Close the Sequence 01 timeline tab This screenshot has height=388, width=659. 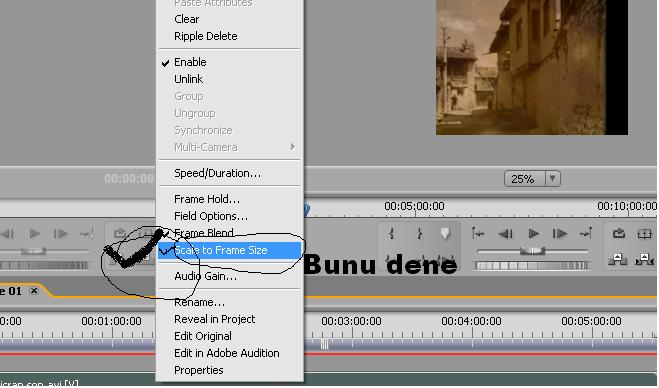pos(34,290)
